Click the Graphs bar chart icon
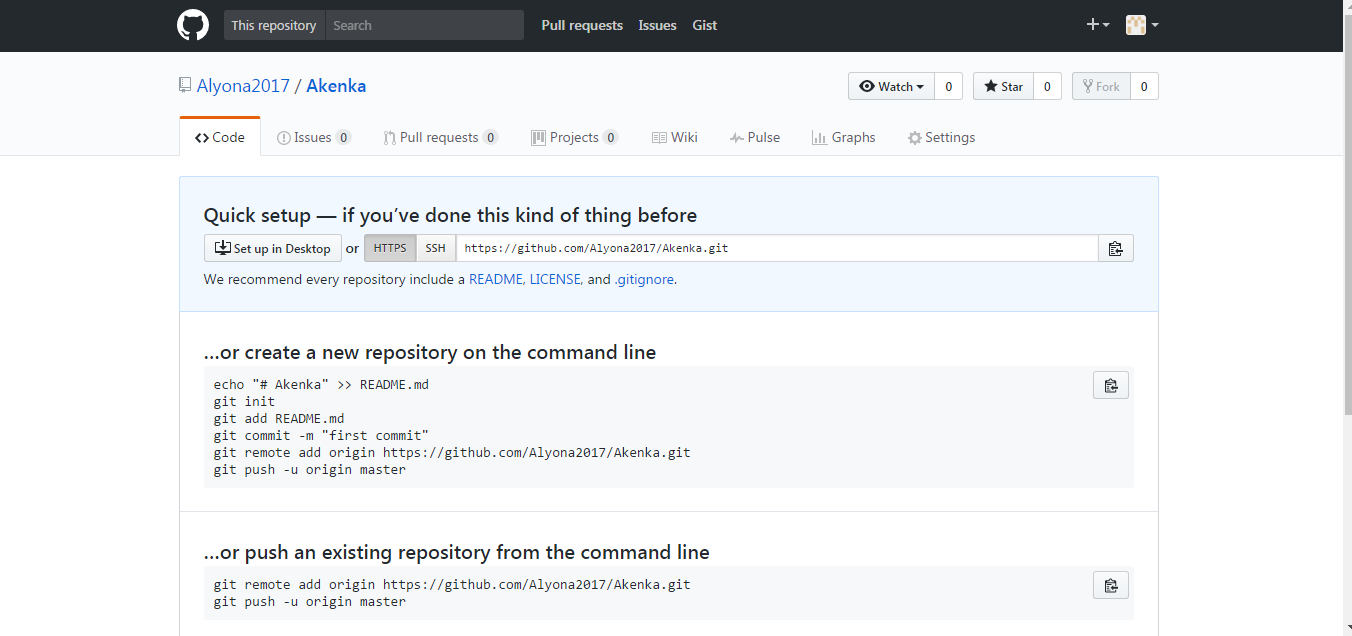Screen dimensions: 1352x636 [820, 137]
